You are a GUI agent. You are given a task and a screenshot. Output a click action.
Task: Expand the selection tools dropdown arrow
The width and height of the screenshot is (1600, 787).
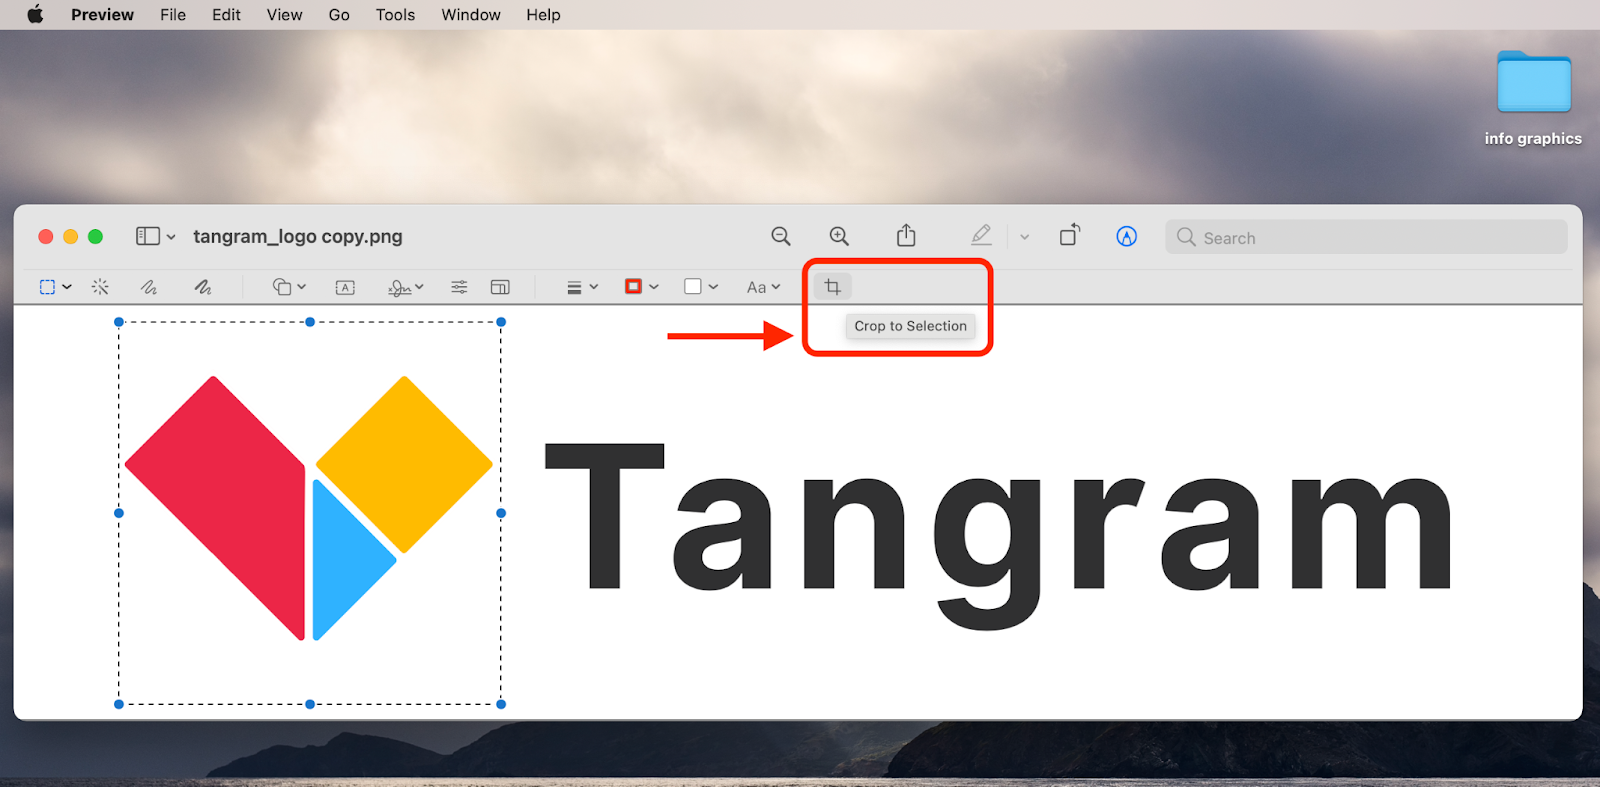pos(67,287)
